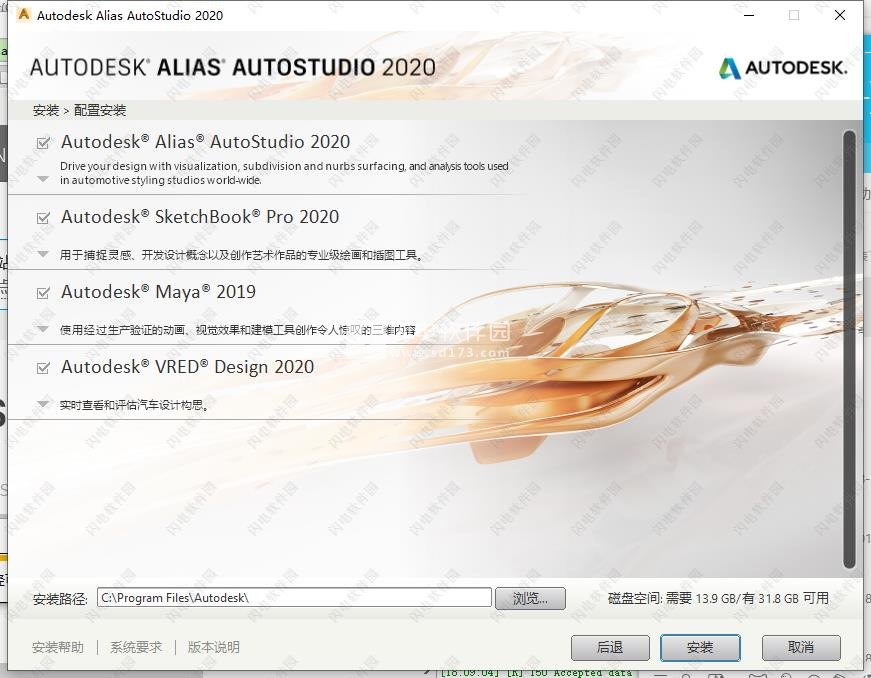The width and height of the screenshot is (871, 678).
Task: Click the installation path input field
Action: (294, 597)
